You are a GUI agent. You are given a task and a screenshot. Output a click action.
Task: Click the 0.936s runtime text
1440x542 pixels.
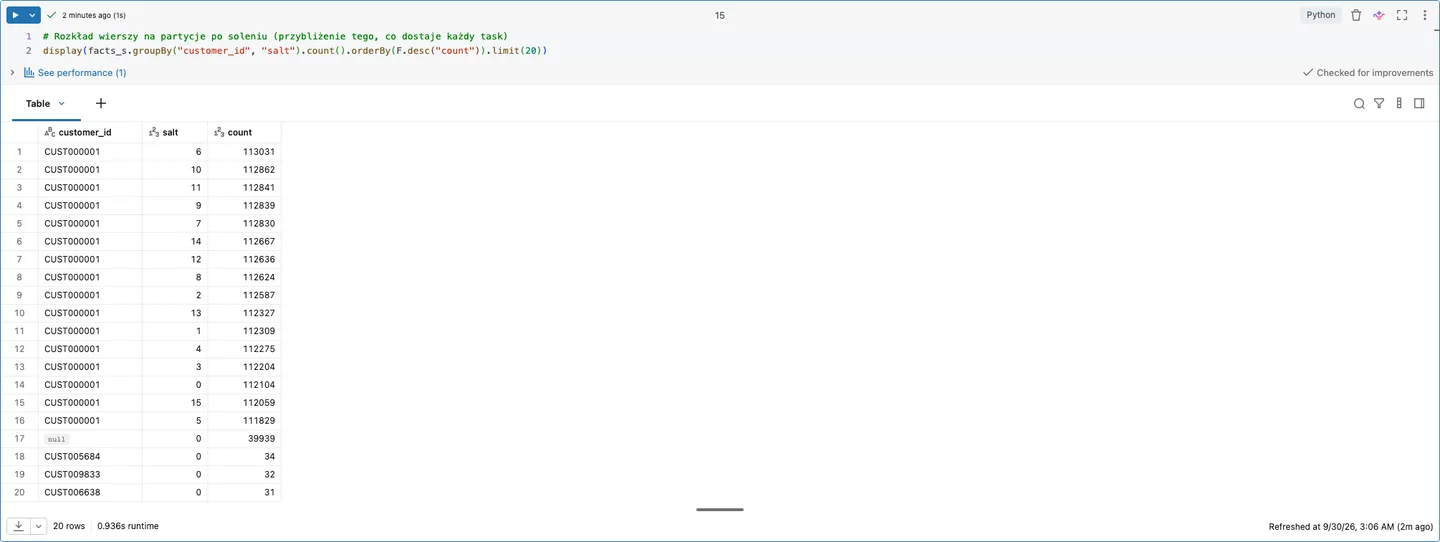point(128,526)
